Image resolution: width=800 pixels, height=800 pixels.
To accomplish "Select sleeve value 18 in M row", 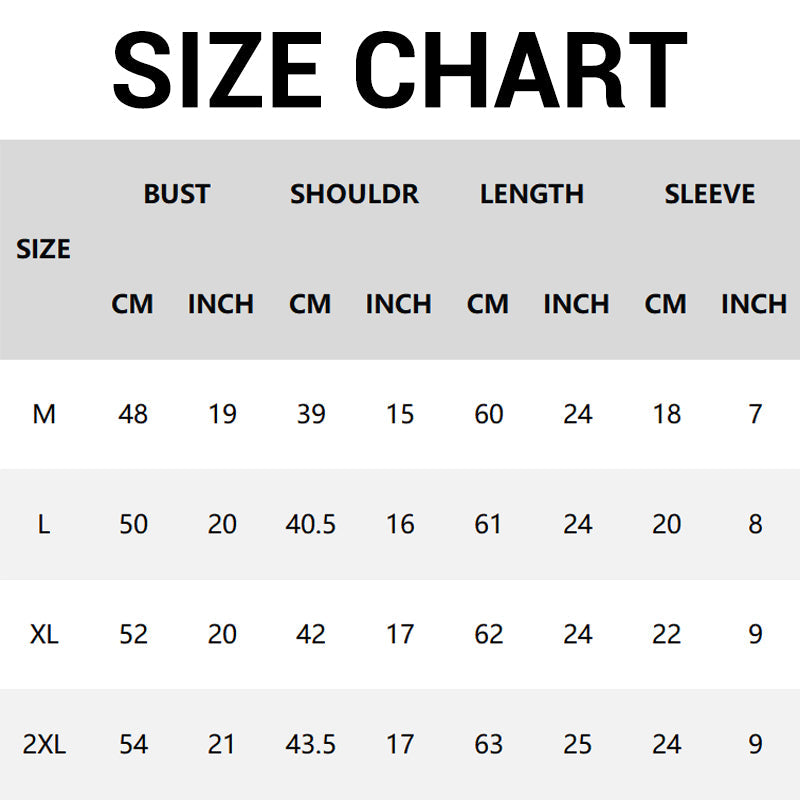I will (667, 414).
